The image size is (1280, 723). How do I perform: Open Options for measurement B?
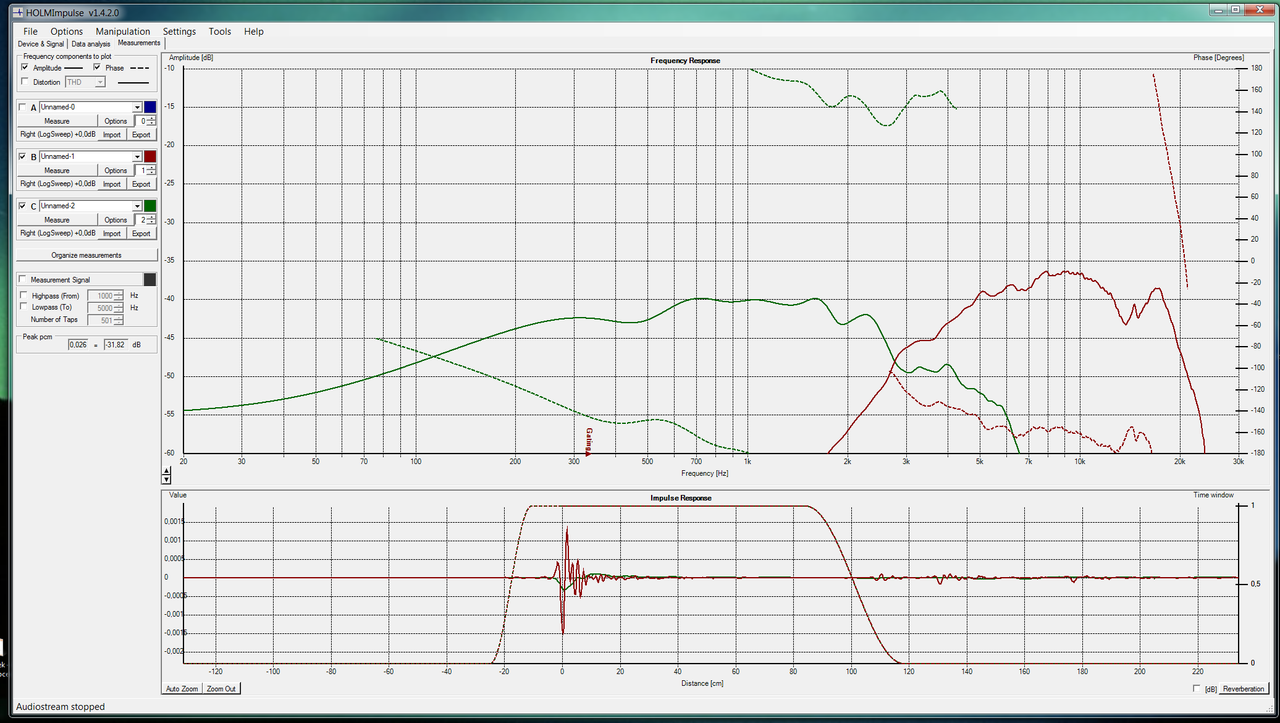click(116, 170)
